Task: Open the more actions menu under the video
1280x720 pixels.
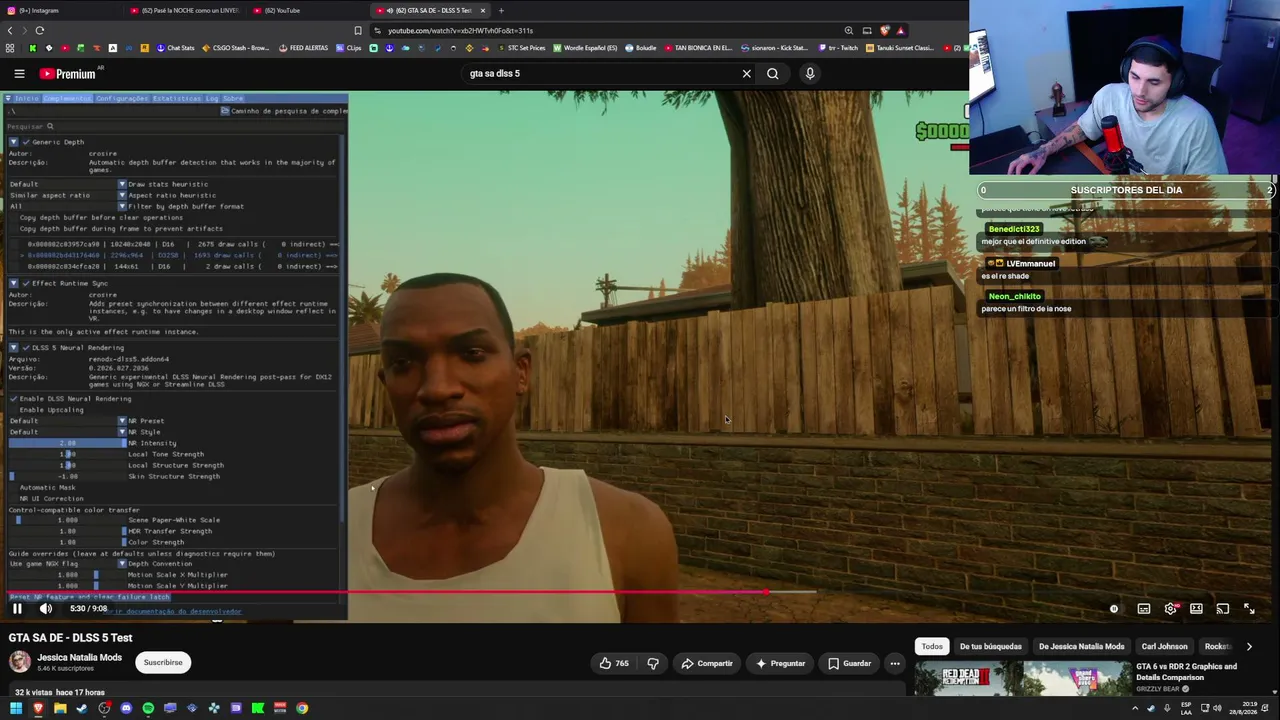Action: click(x=895, y=663)
